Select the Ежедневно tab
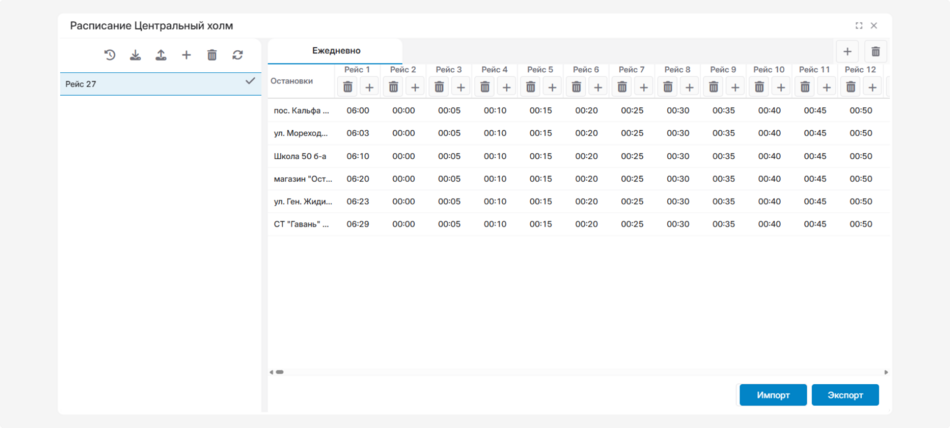The height and width of the screenshot is (428, 950). [x=336, y=51]
